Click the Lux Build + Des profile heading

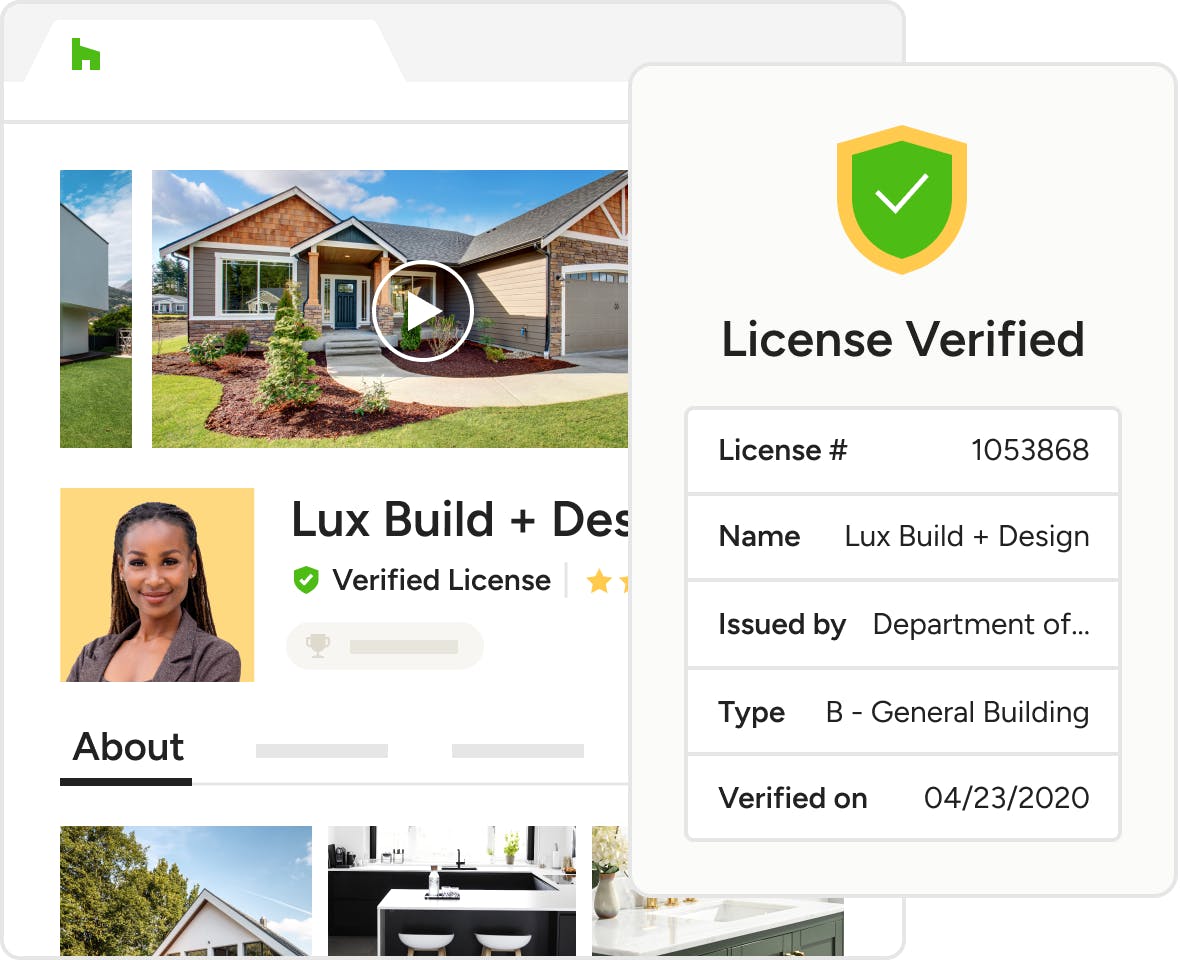point(460,519)
